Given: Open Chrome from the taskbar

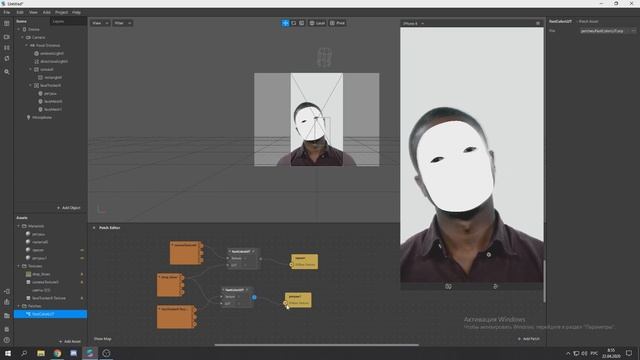Looking at the screenshot, I should point(57,353).
